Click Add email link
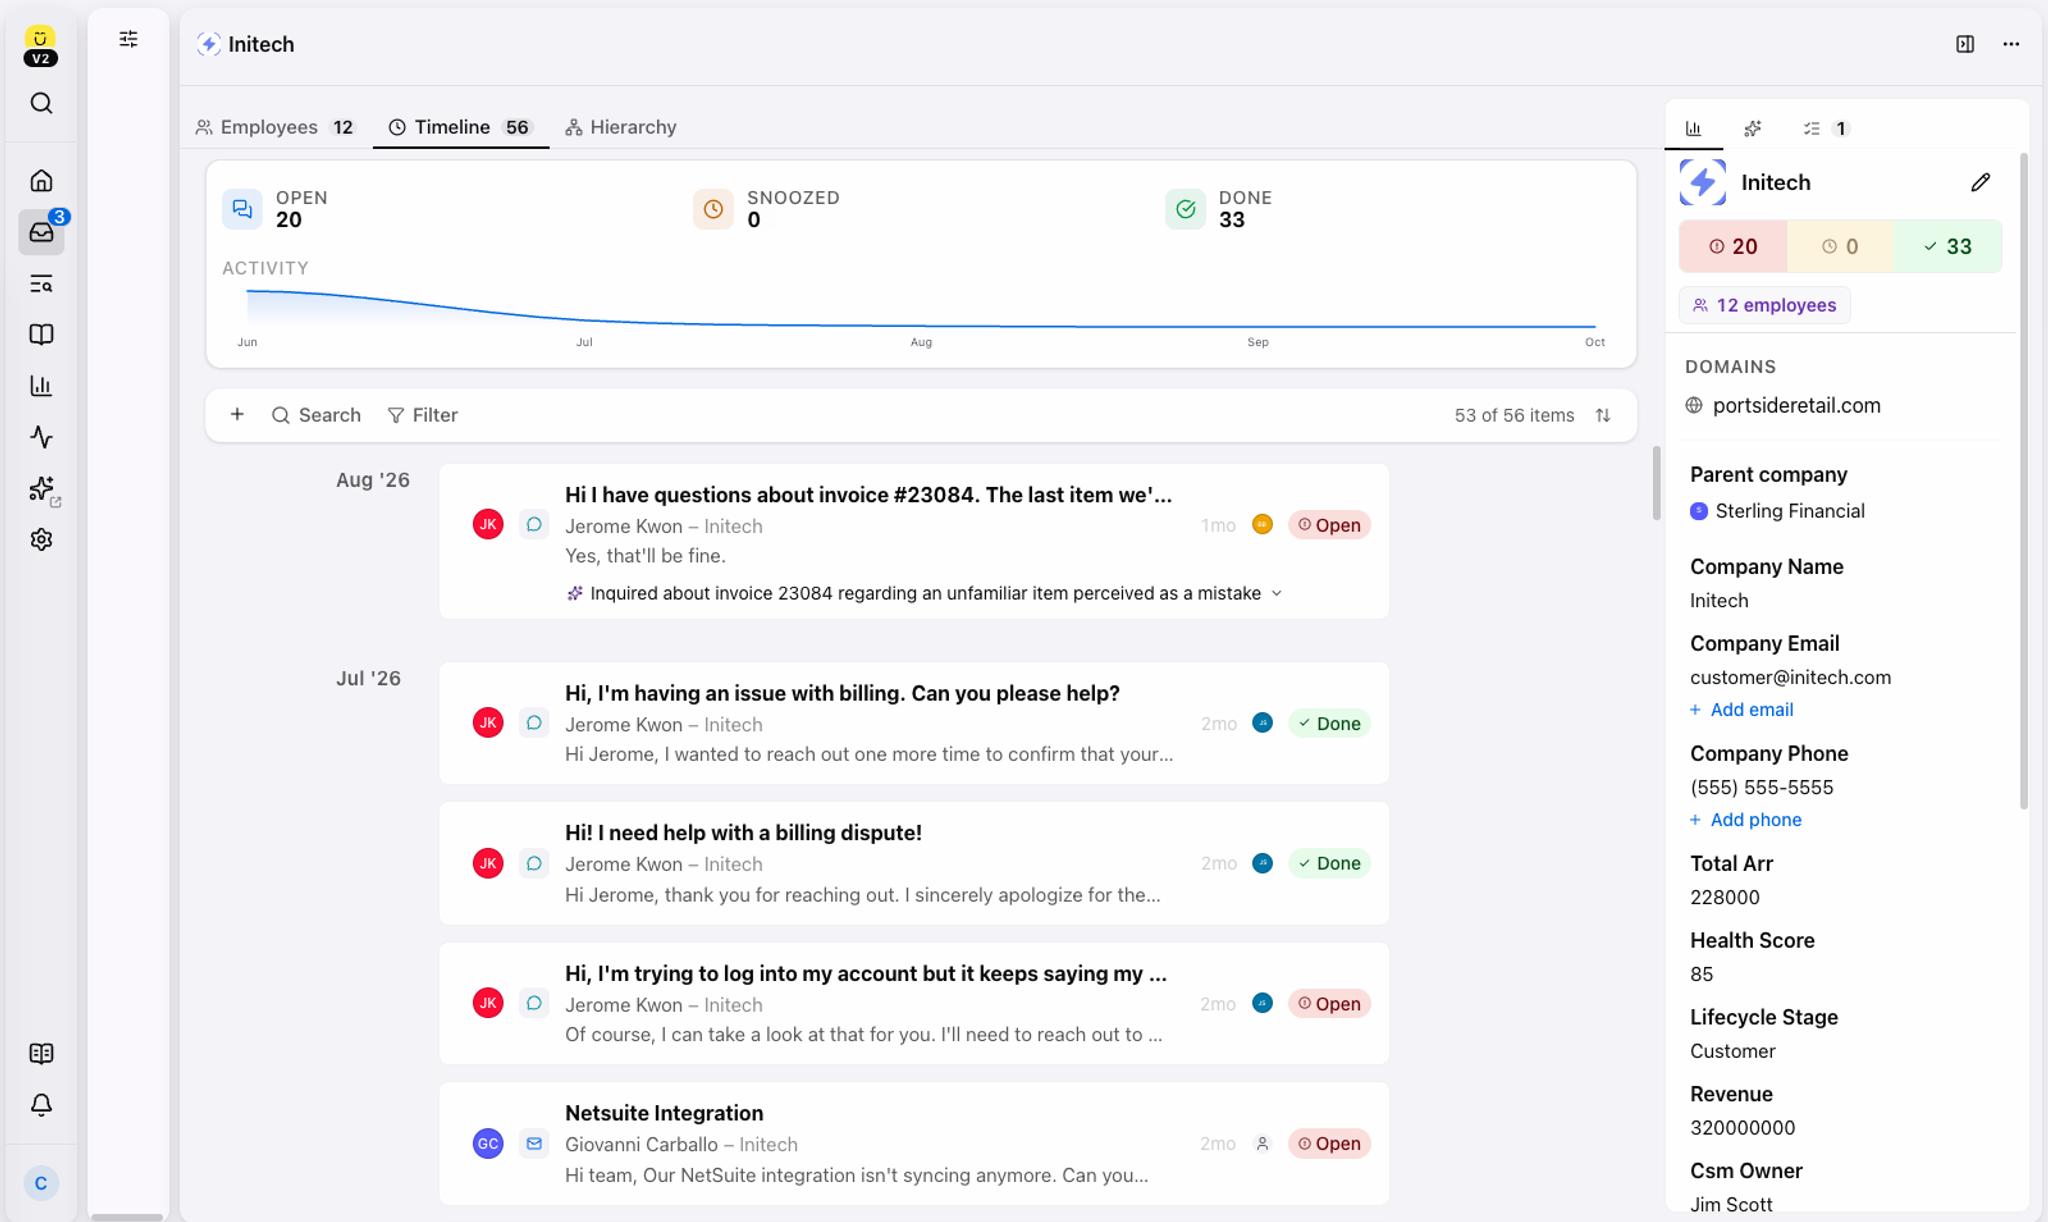The width and height of the screenshot is (2048, 1222). tap(1741, 709)
